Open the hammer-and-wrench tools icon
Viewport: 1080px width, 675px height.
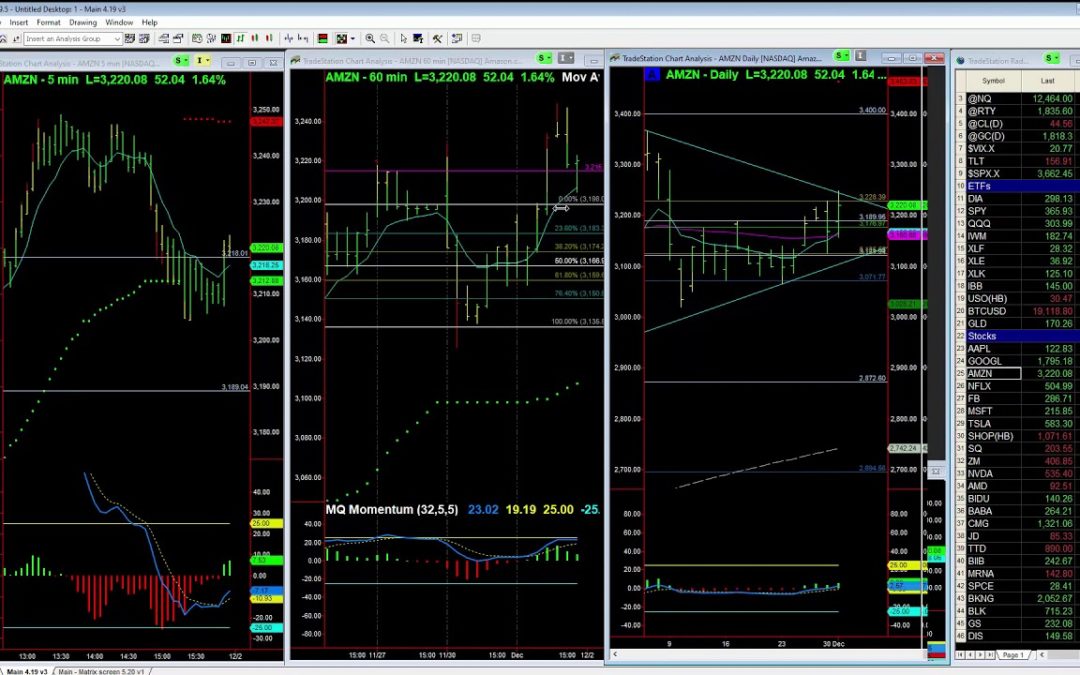437,39
